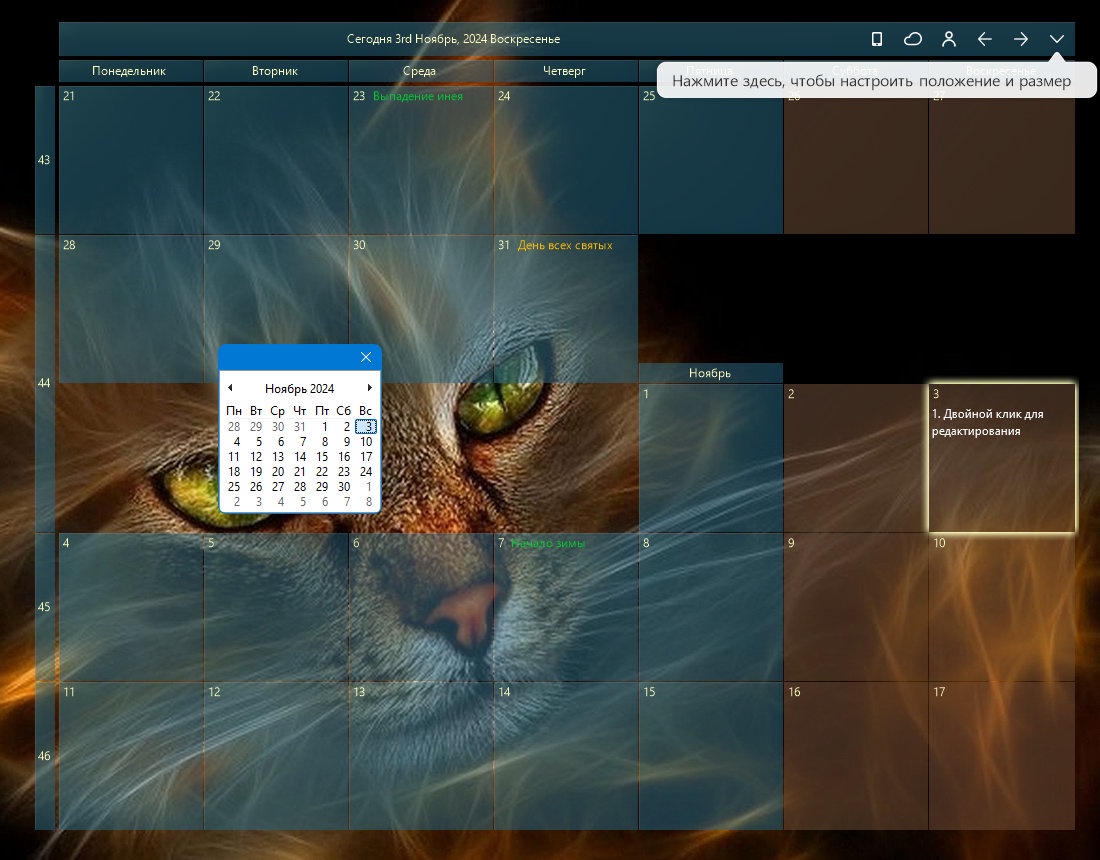Select the October 22 day cell
This screenshot has width=1100, height=860.
click(x=276, y=160)
